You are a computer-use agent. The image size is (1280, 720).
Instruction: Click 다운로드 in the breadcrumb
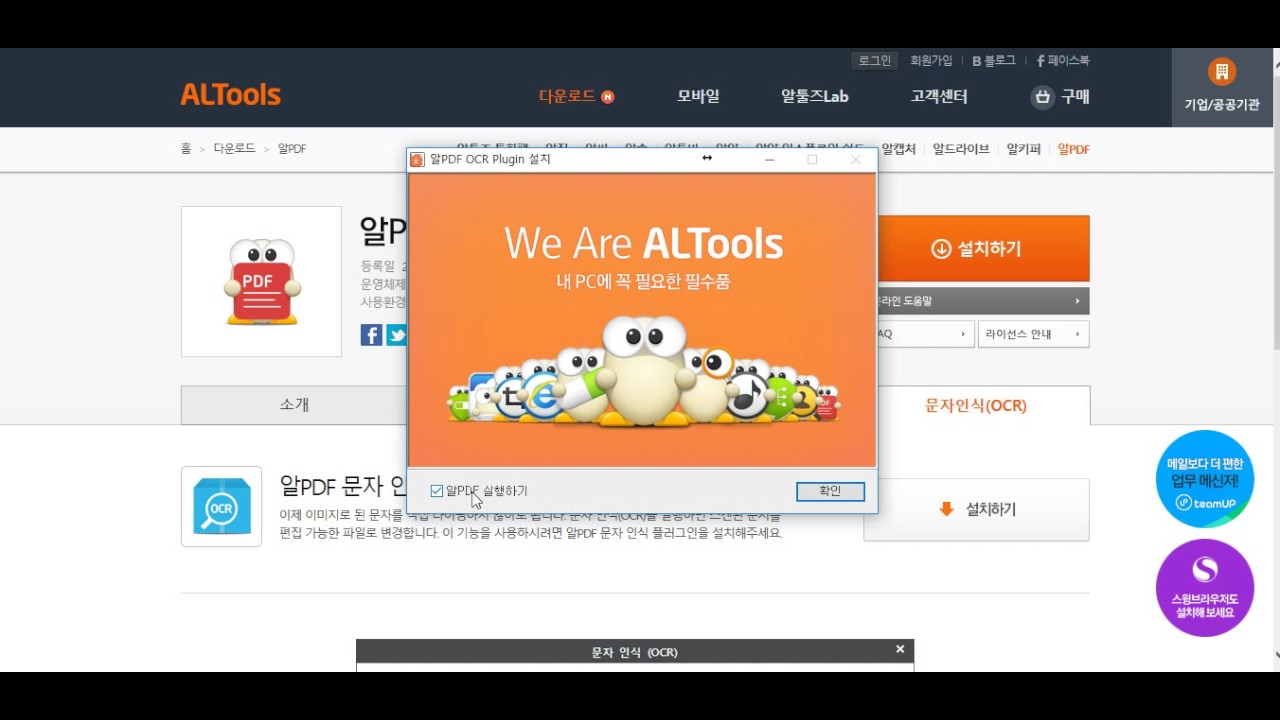pyautogui.click(x=234, y=148)
